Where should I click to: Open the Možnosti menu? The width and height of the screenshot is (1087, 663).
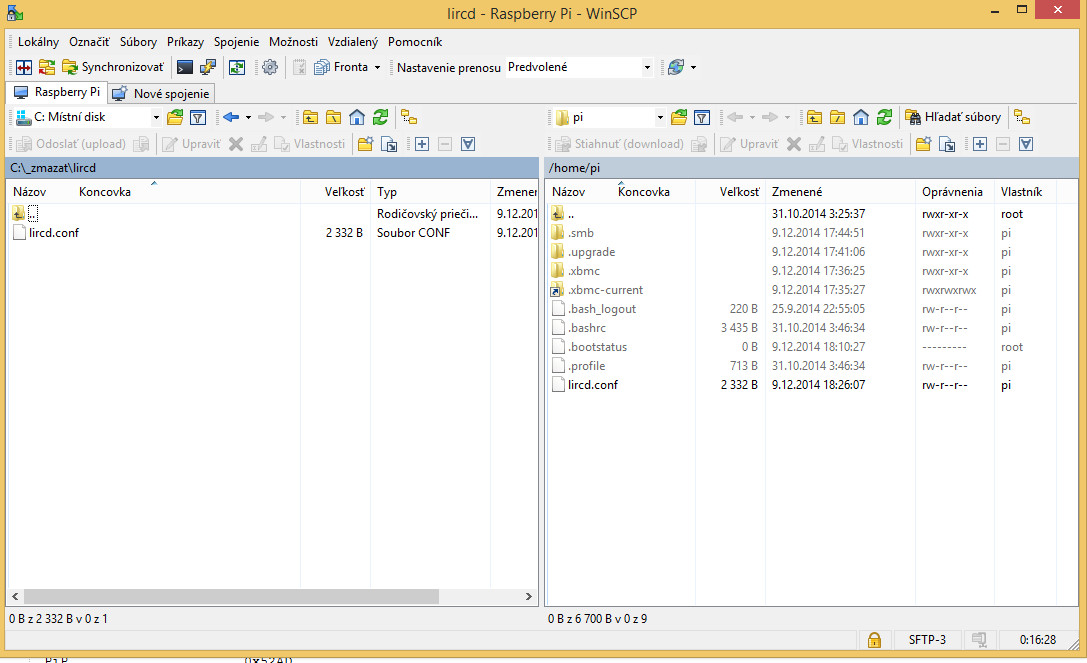click(x=293, y=42)
